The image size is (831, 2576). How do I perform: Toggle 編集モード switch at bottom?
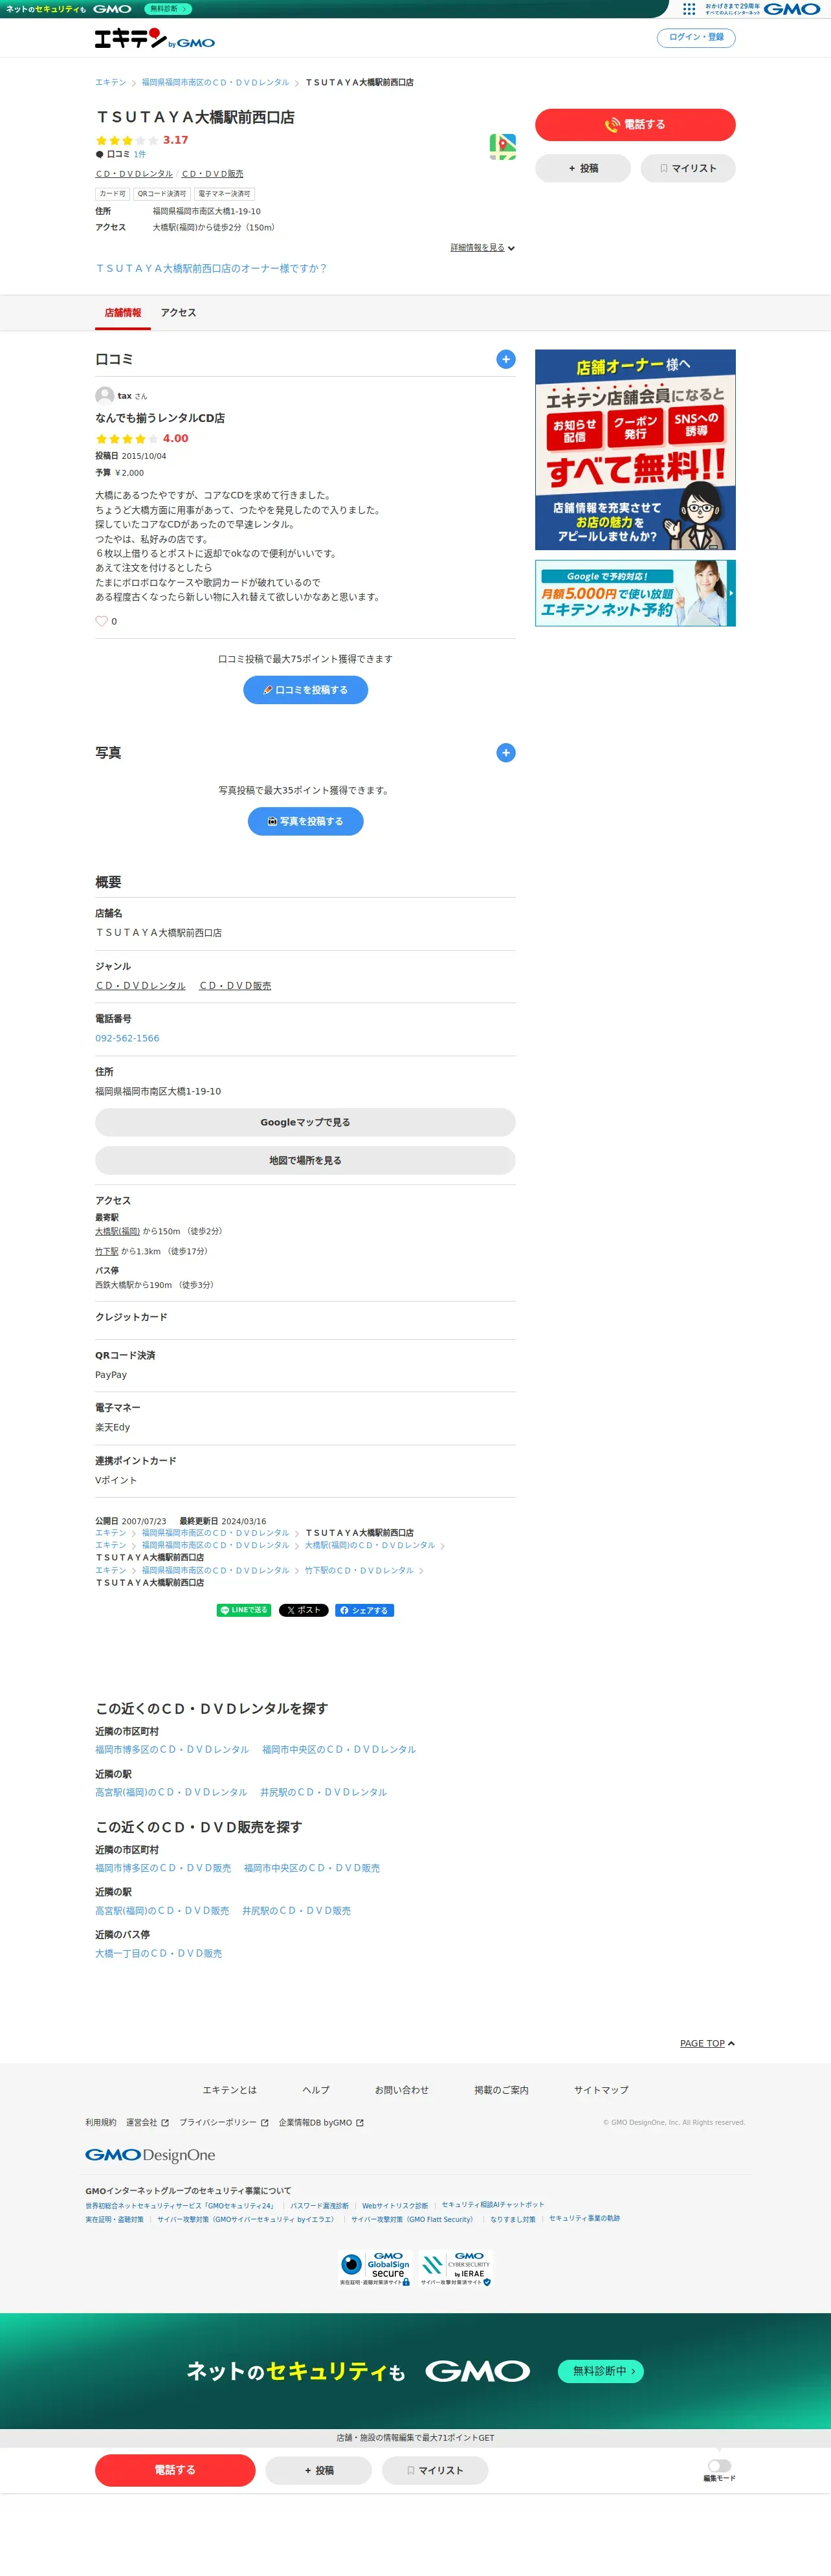[x=719, y=2465]
